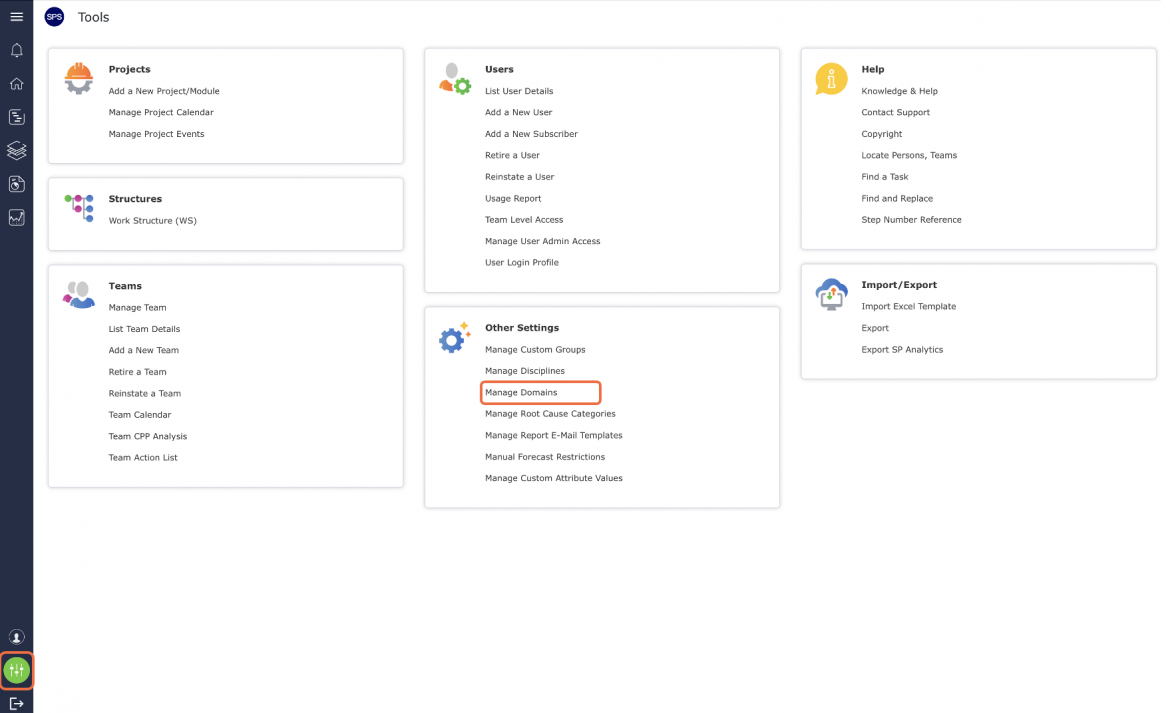The width and height of the screenshot is (1170, 713).
Task: Select Retire a User
Action: pos(513,155)
